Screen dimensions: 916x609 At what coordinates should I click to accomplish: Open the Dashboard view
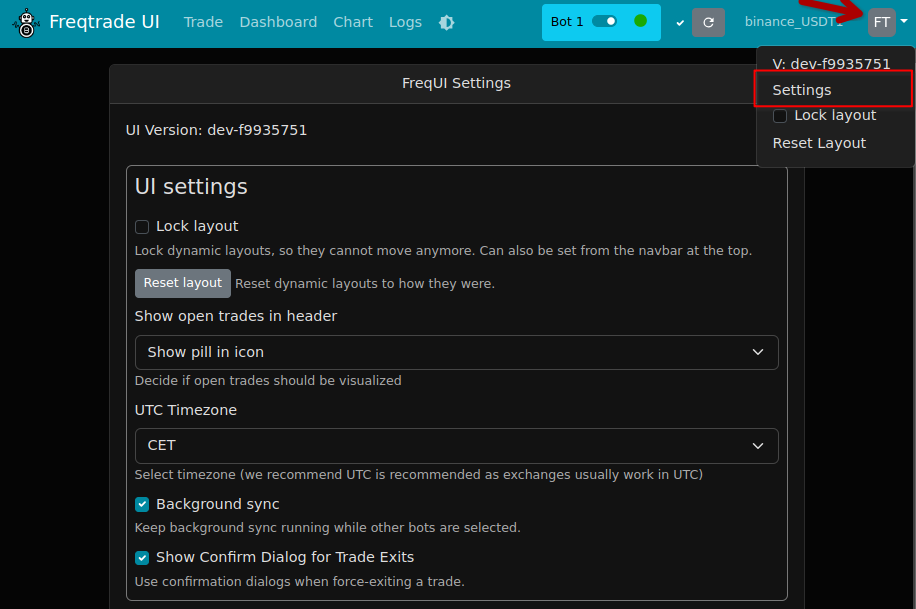coord(278,22)
